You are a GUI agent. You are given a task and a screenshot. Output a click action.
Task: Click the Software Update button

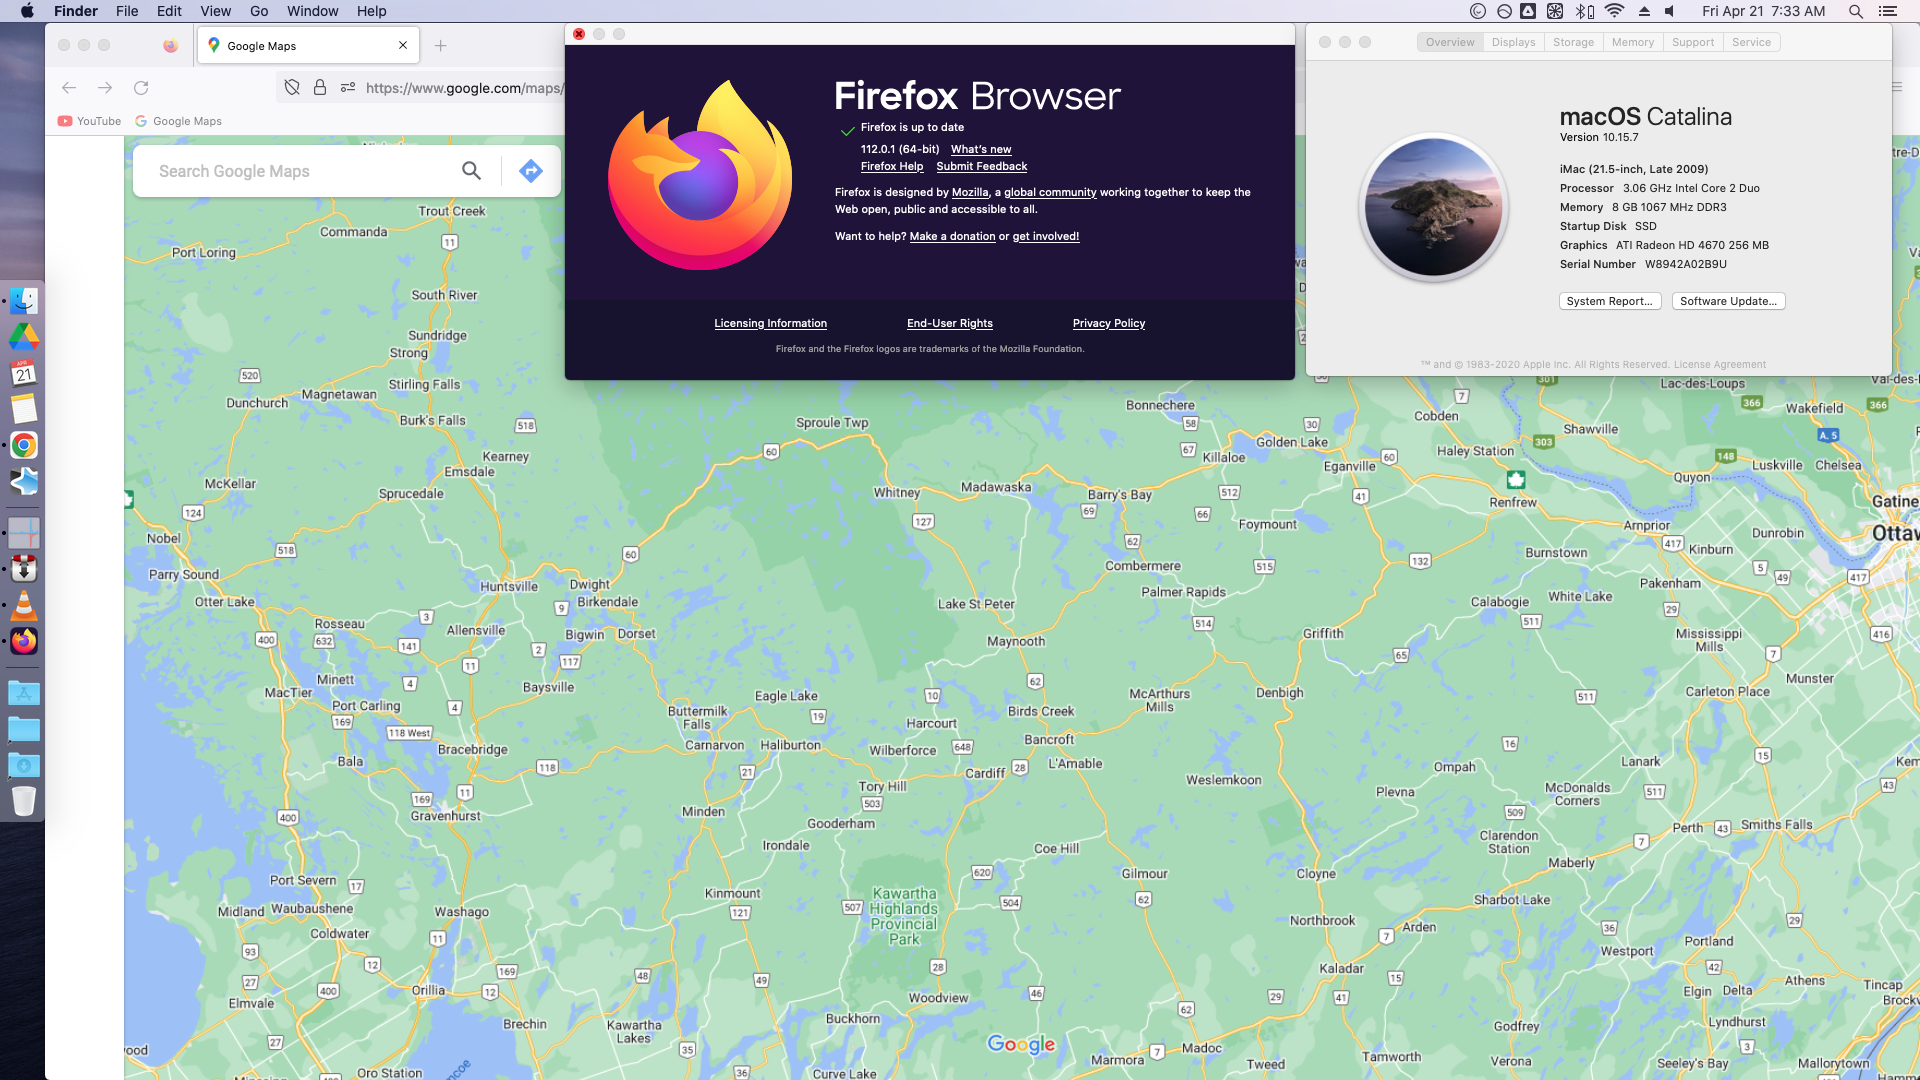tap(1728, 301)
